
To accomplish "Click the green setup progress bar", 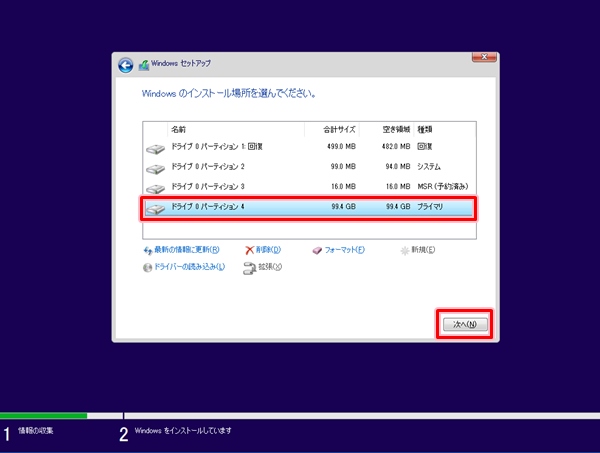I will tap(43, 416).
